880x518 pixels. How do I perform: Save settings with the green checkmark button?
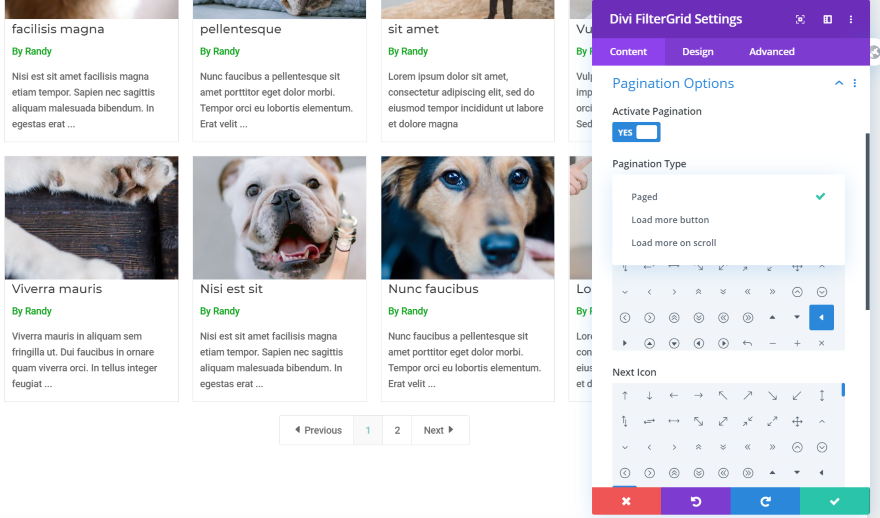pyautogui.click(x=835, y=501)
